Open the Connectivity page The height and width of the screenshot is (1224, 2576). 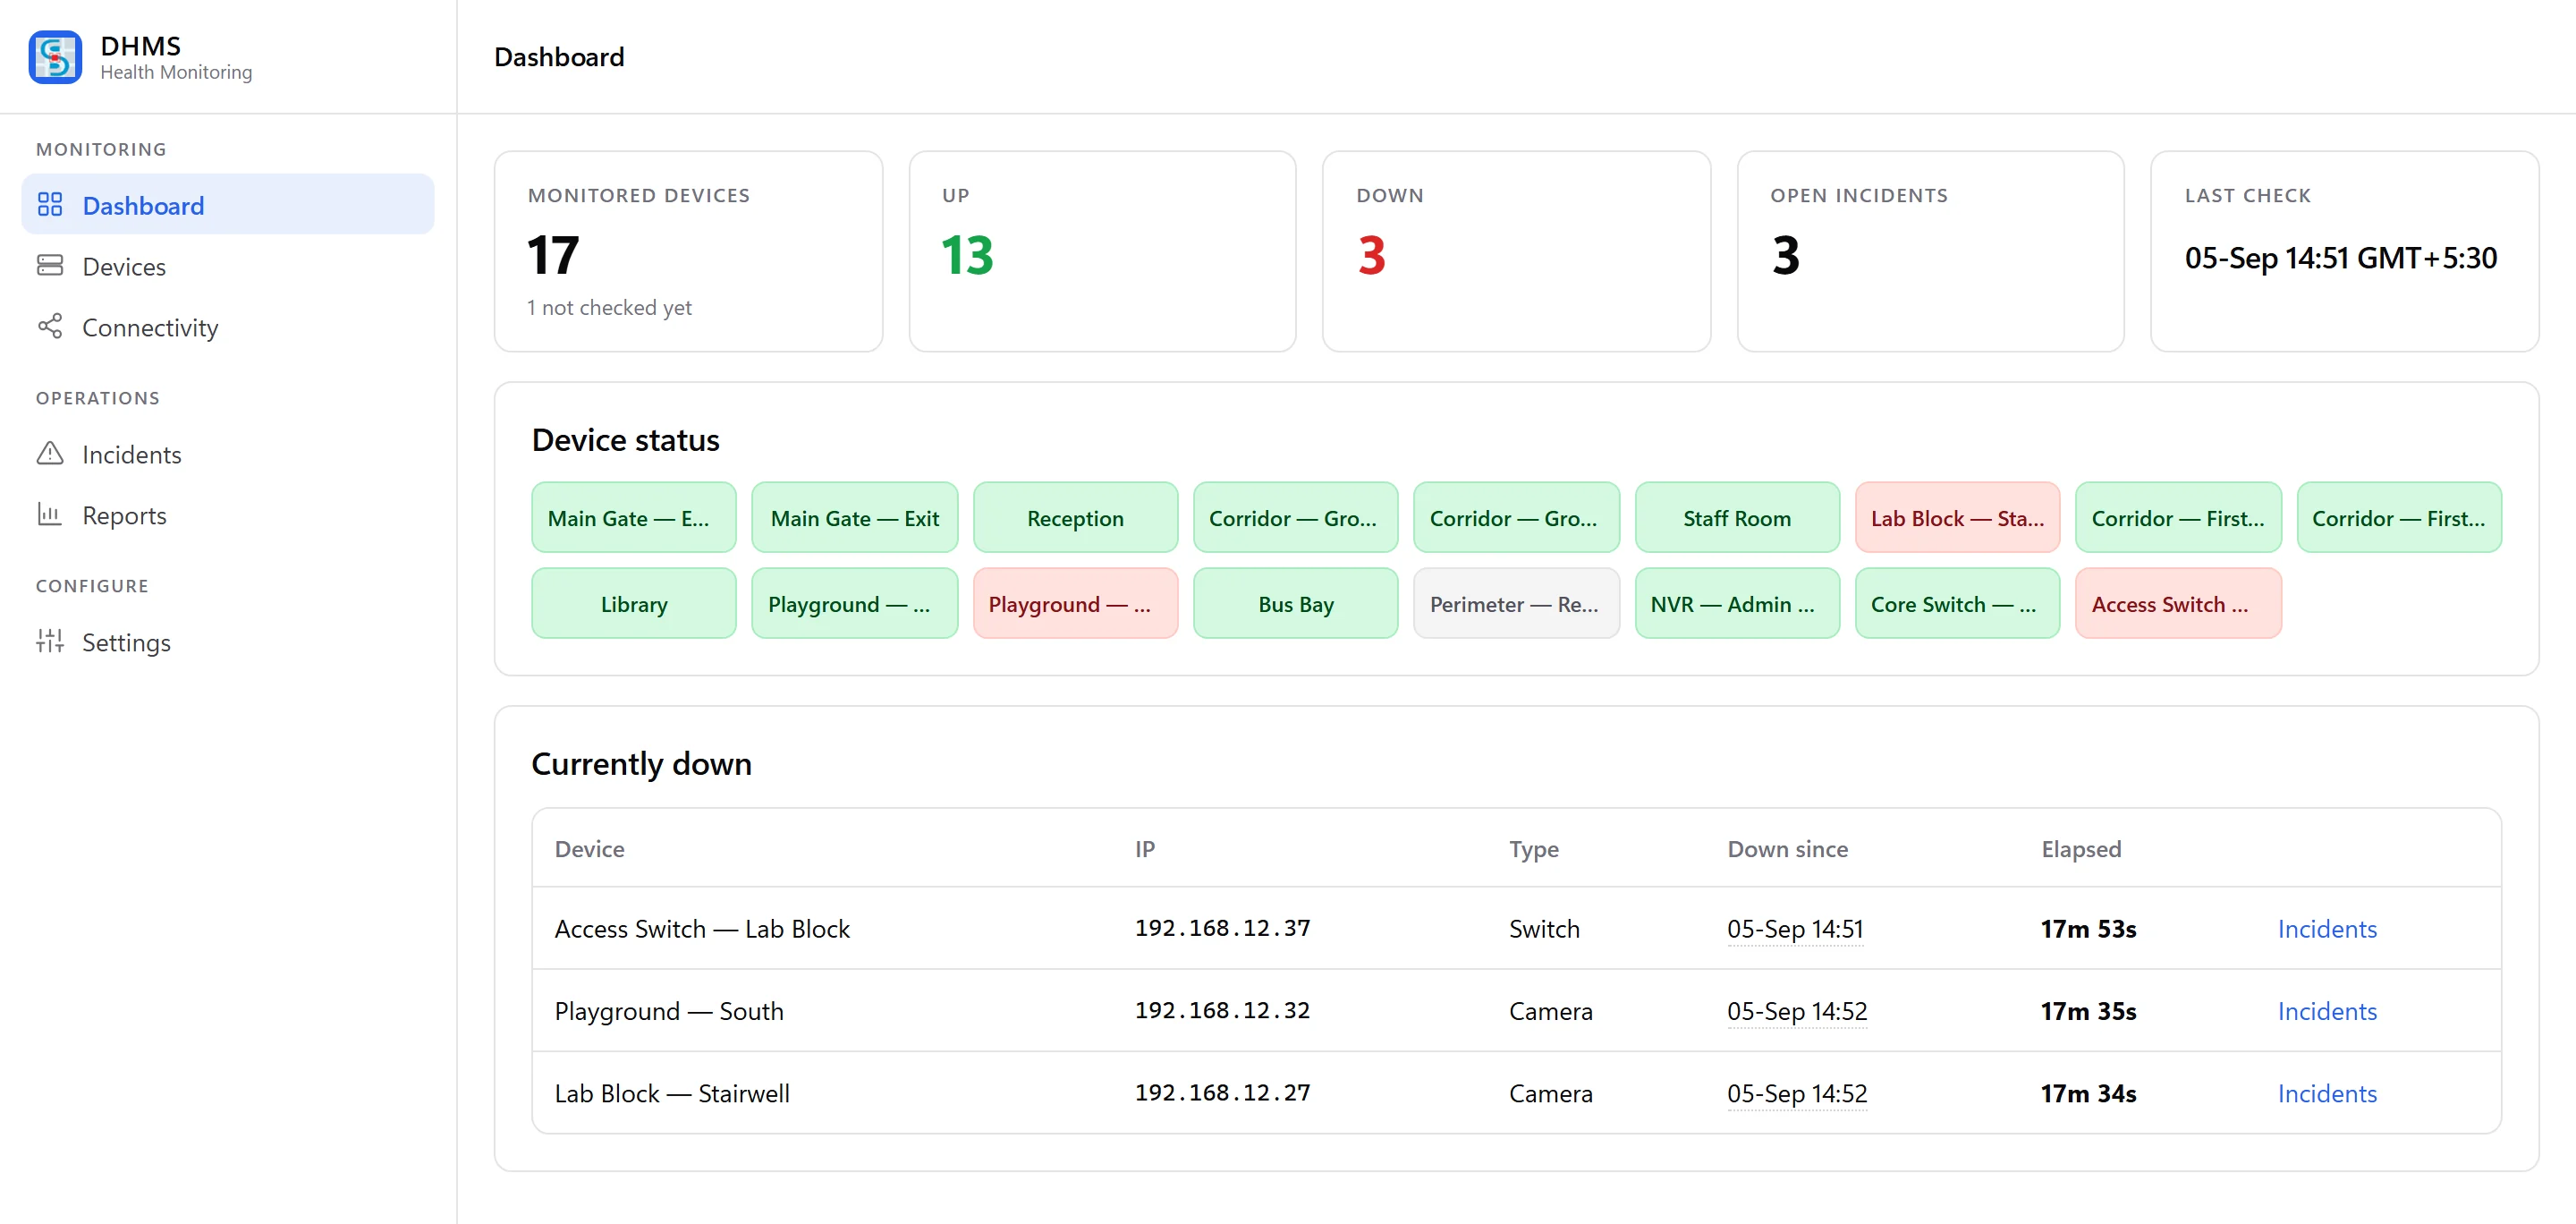[228, 327]
